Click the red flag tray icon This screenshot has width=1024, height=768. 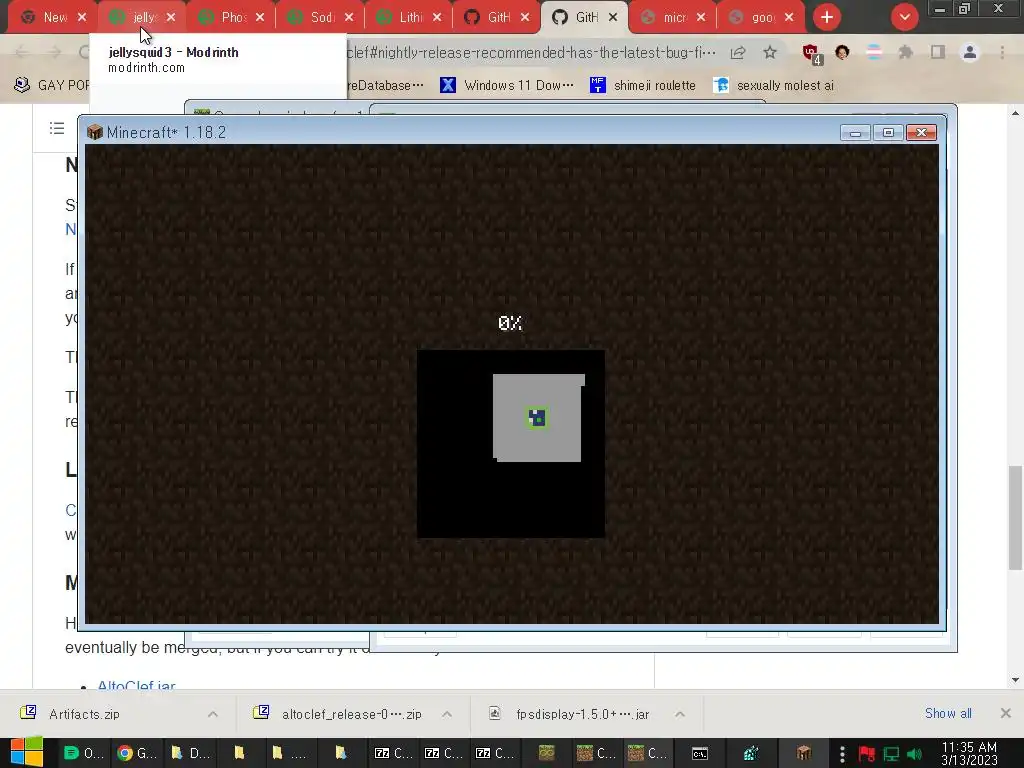[867, 754]
